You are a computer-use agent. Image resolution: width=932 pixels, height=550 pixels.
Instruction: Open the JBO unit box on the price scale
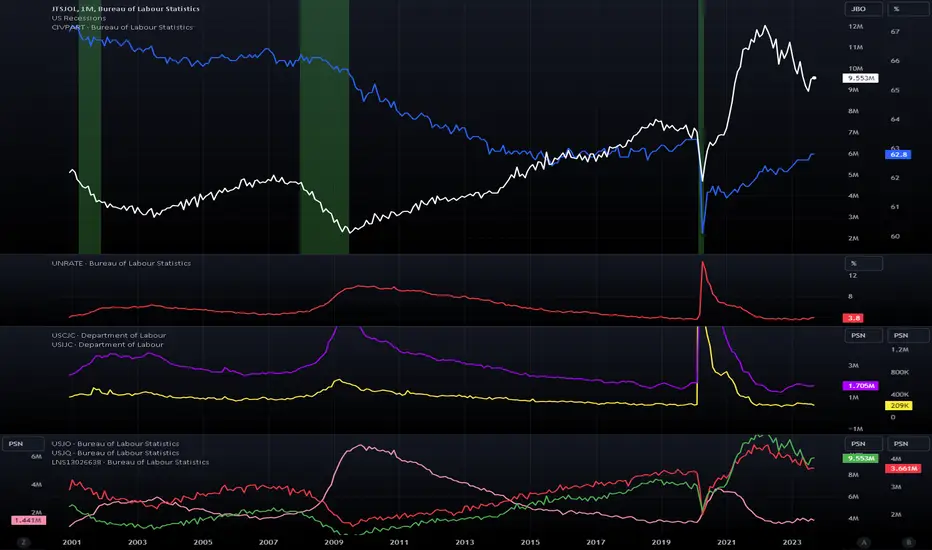864,9
